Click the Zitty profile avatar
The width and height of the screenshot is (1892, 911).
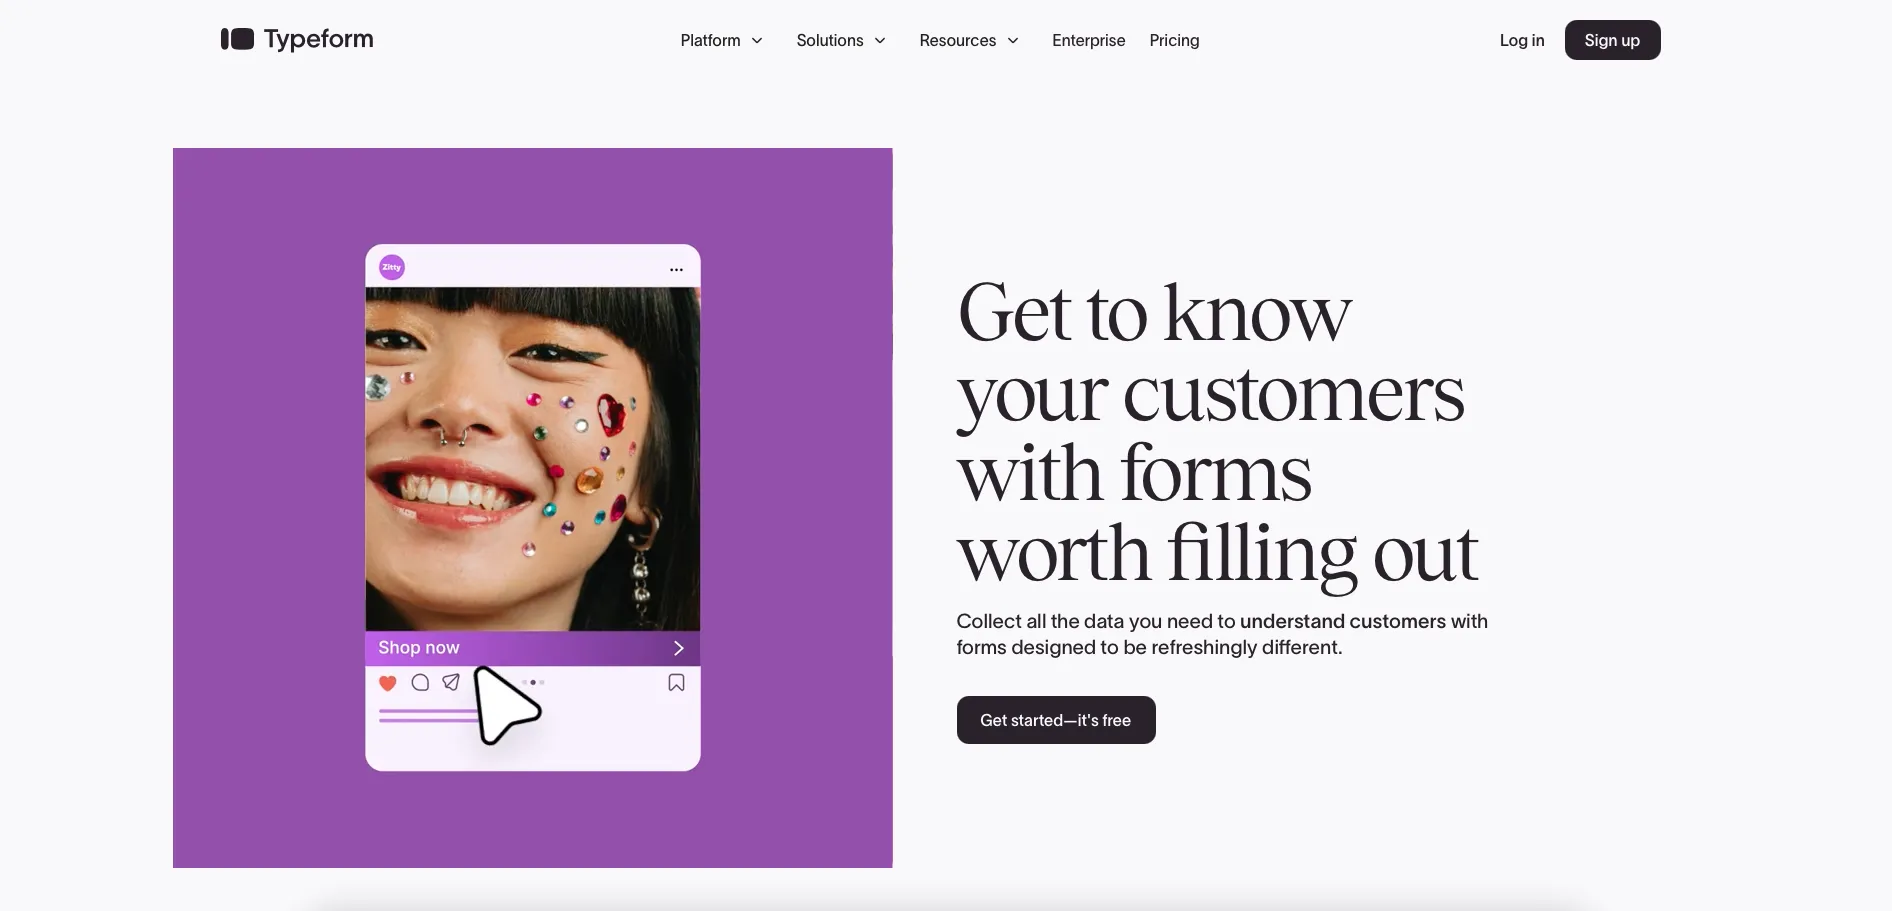392,267
